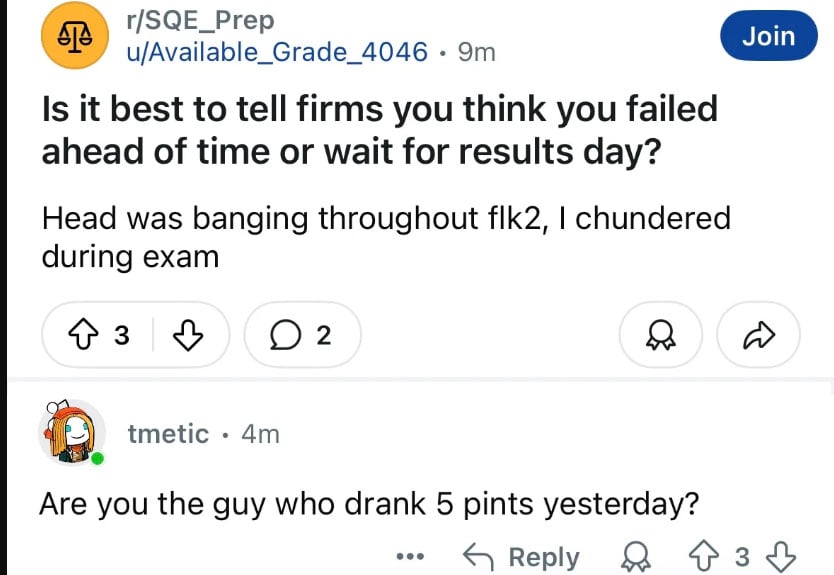Reply to tmetic's comment

point(521,556)
